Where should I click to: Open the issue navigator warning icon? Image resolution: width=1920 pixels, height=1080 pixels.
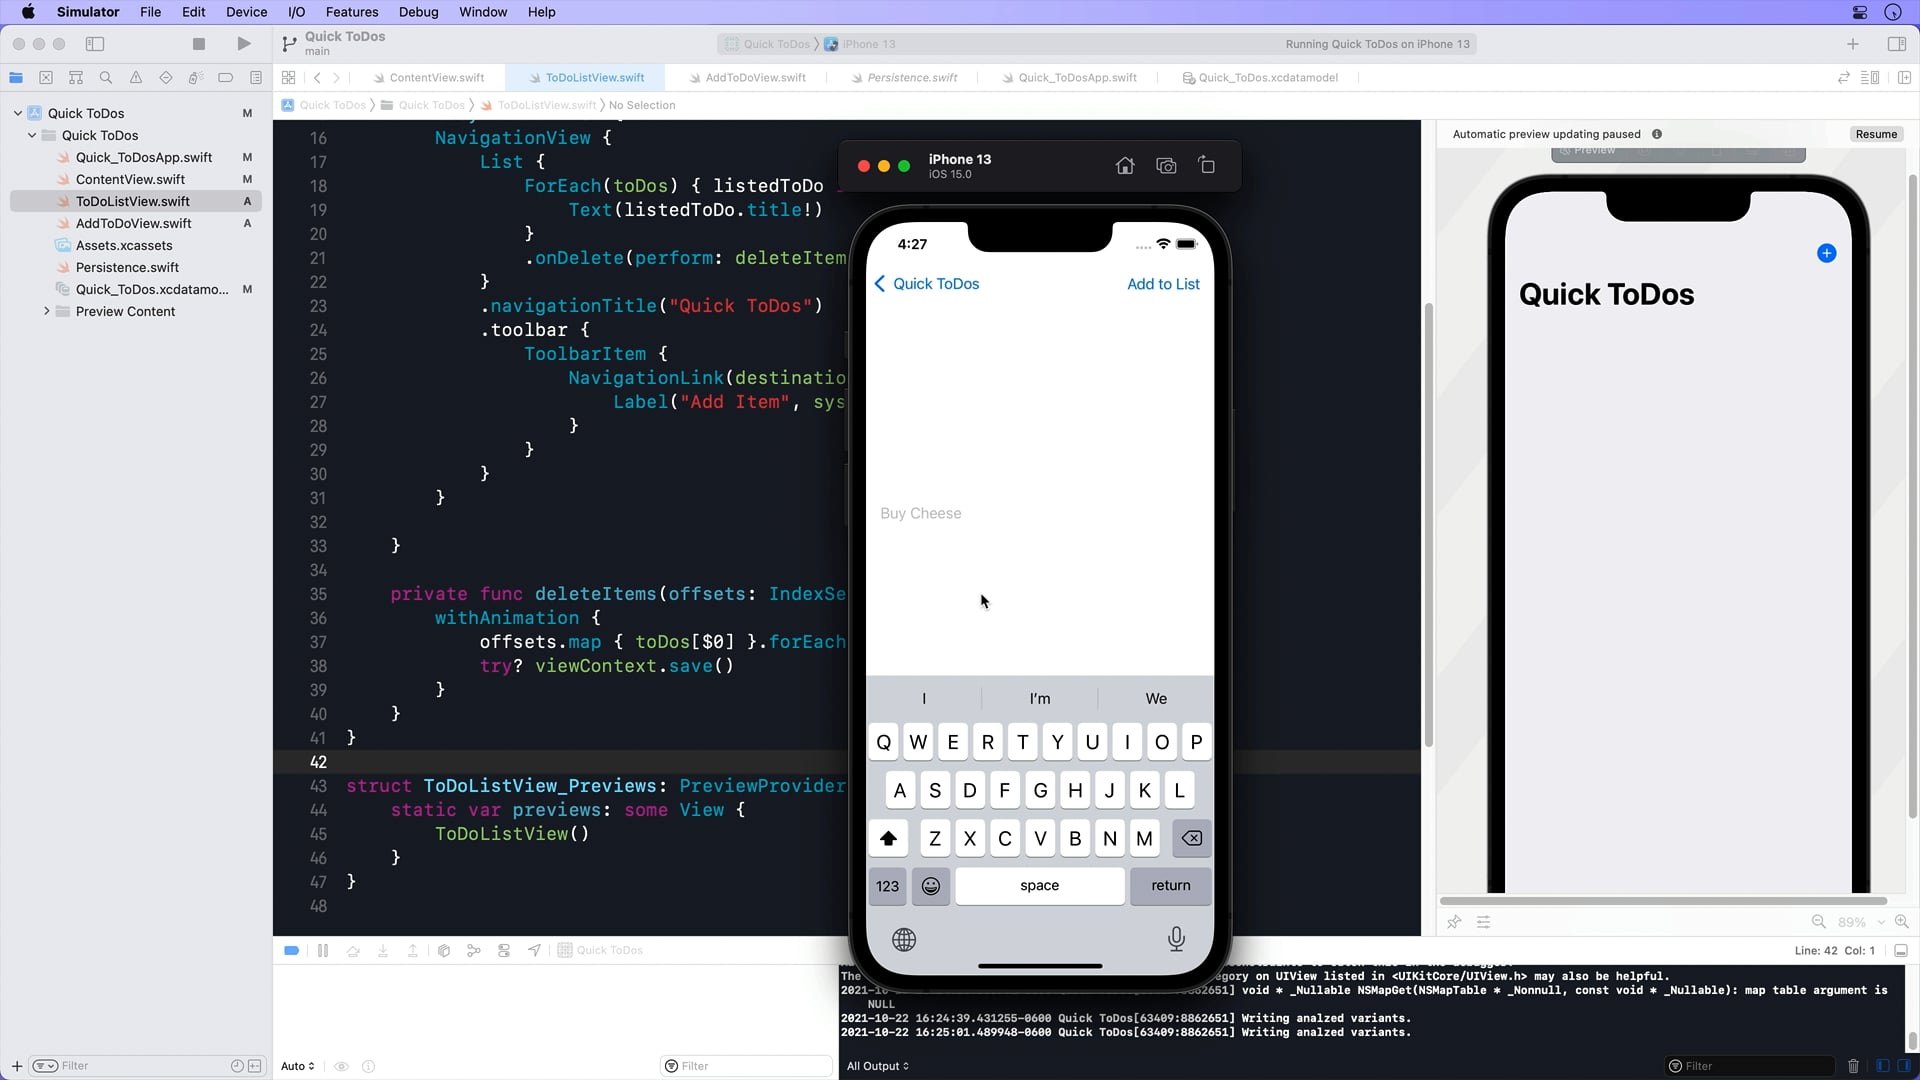136,78
